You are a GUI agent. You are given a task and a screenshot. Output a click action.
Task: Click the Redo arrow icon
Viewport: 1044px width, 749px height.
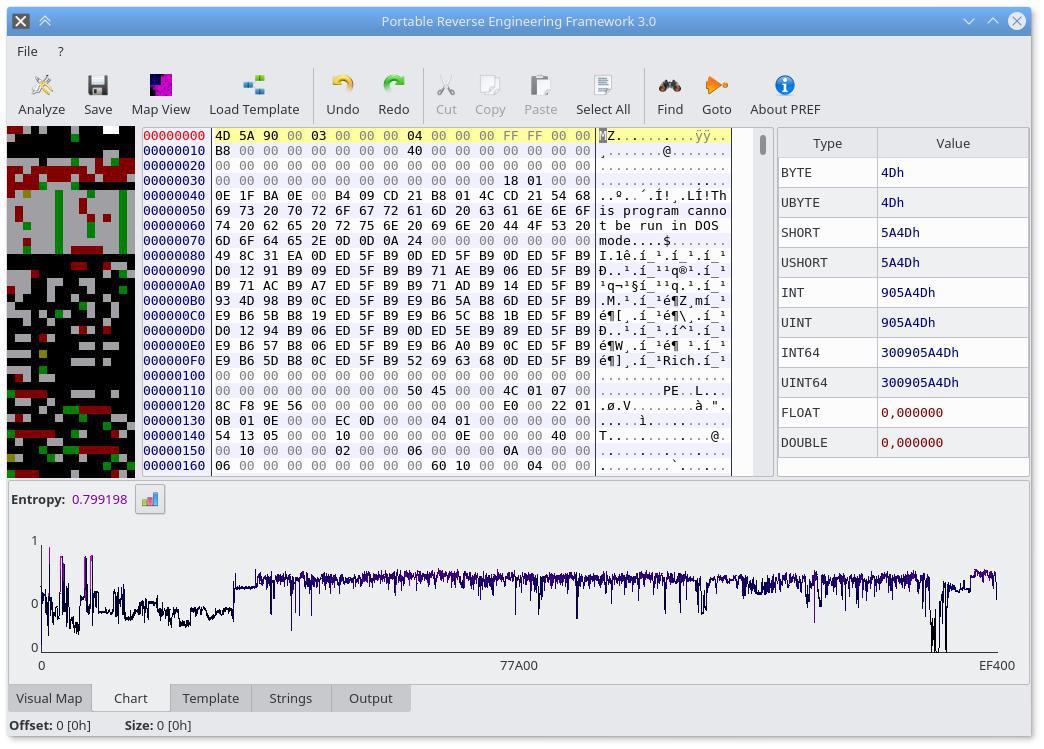click(x=393, y=95)
